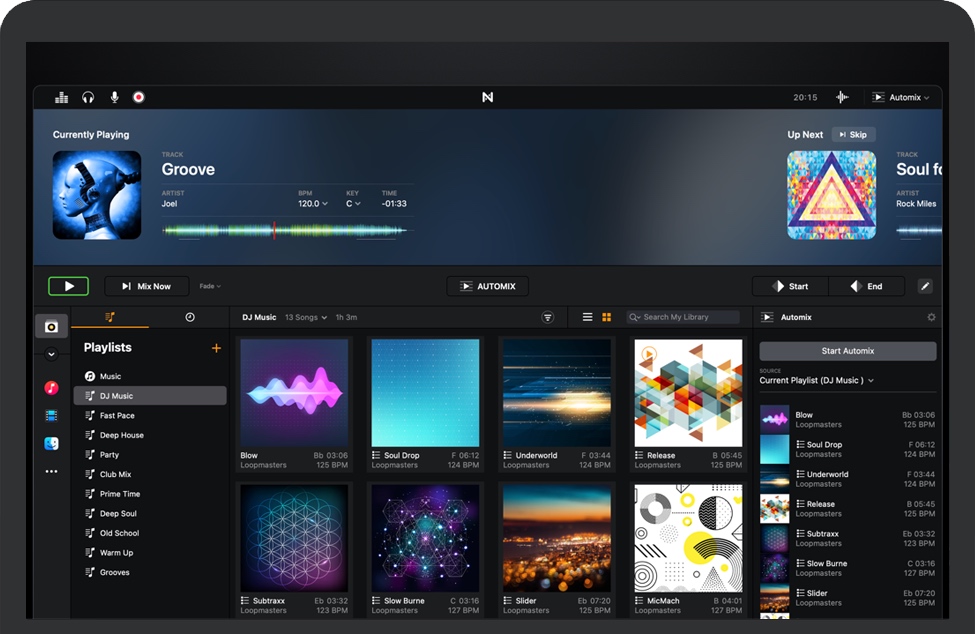Open the Warm Up playlist
The height and width of the screenshot is (634, 975).
149,553
